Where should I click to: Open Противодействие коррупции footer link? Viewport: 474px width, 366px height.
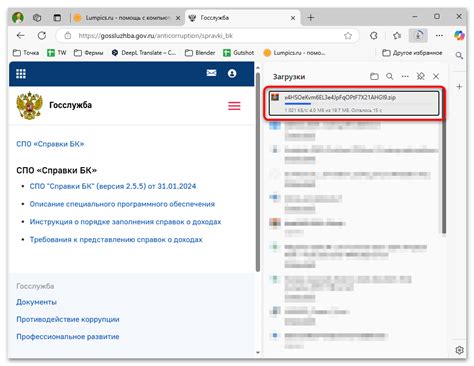(68, 319)
